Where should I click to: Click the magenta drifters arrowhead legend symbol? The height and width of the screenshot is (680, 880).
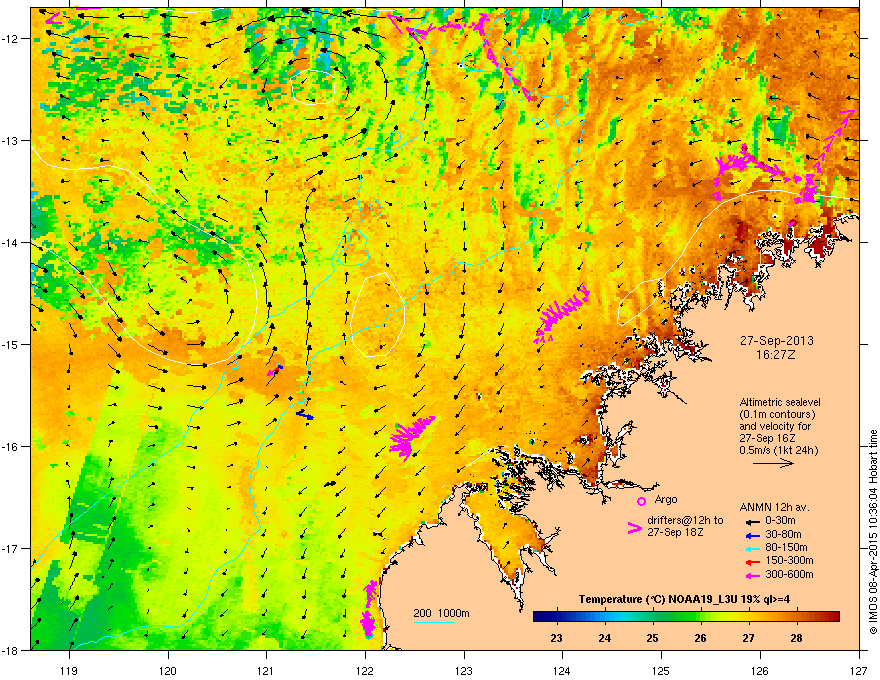[634, 528]
